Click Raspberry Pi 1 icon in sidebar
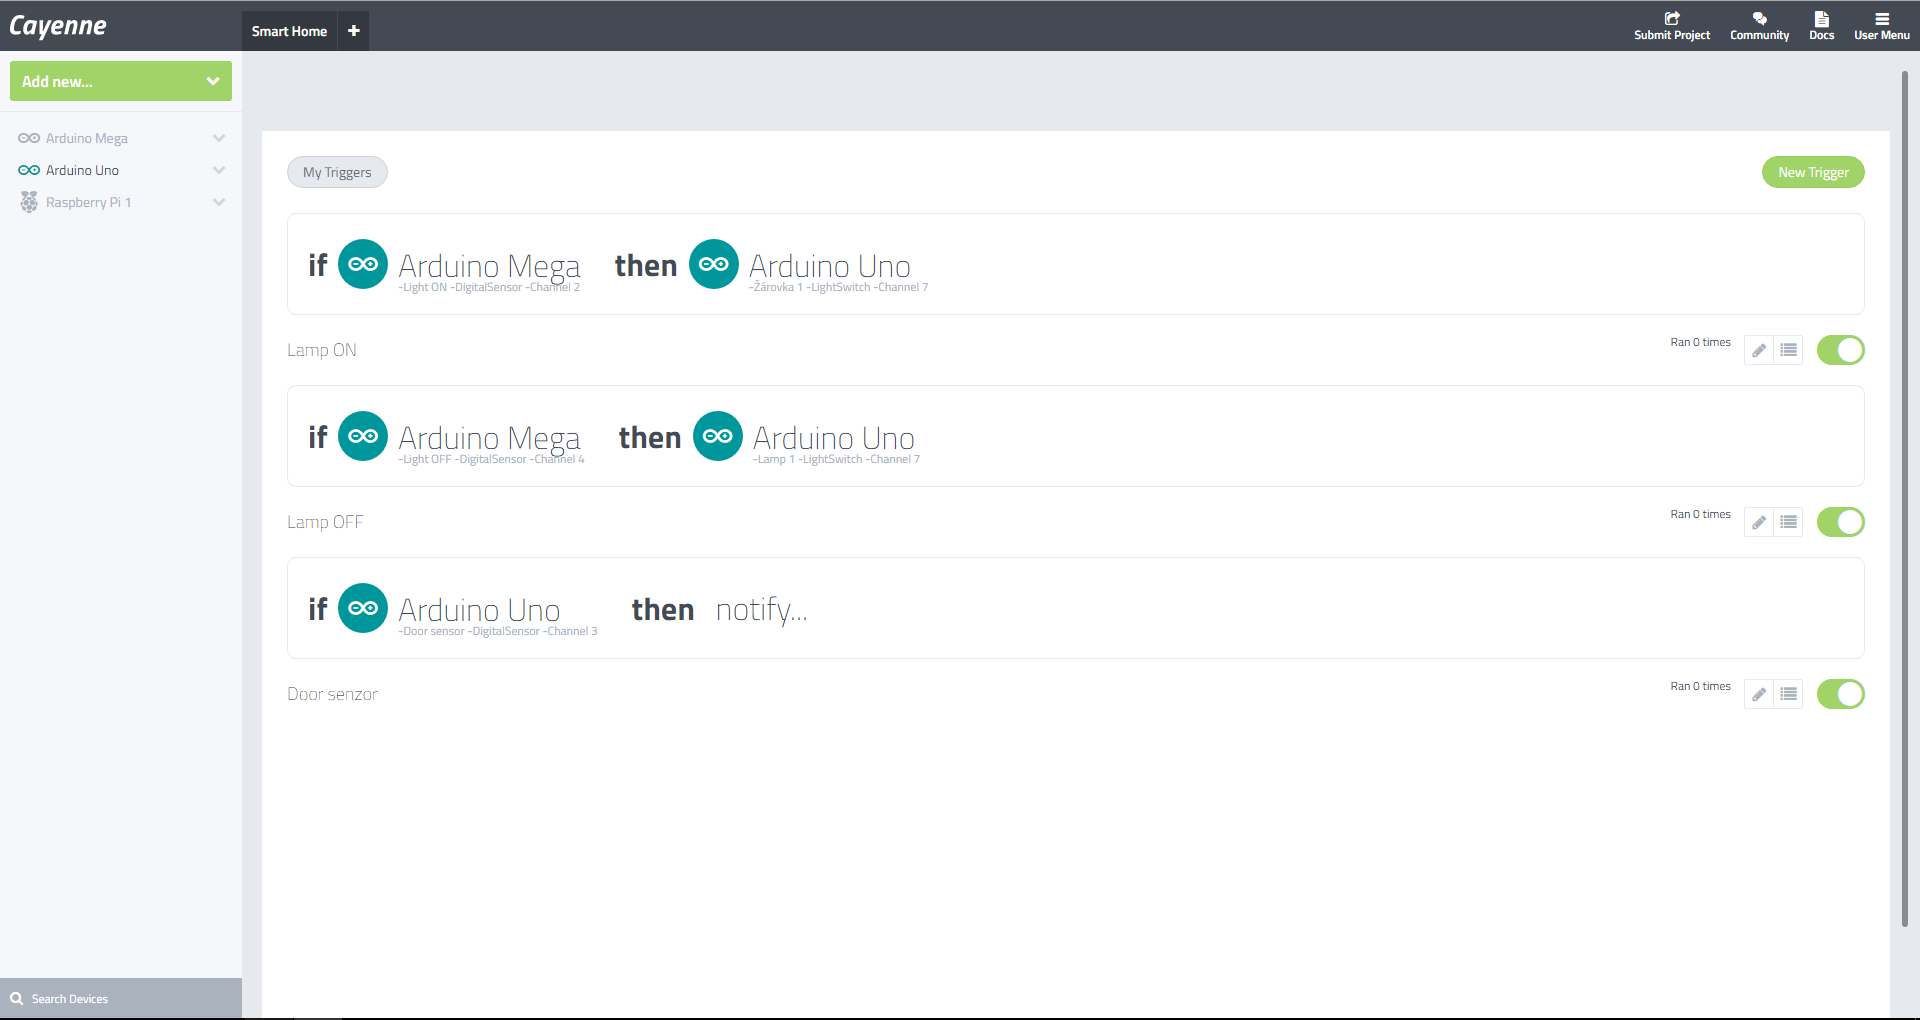 tap(29, 202)
